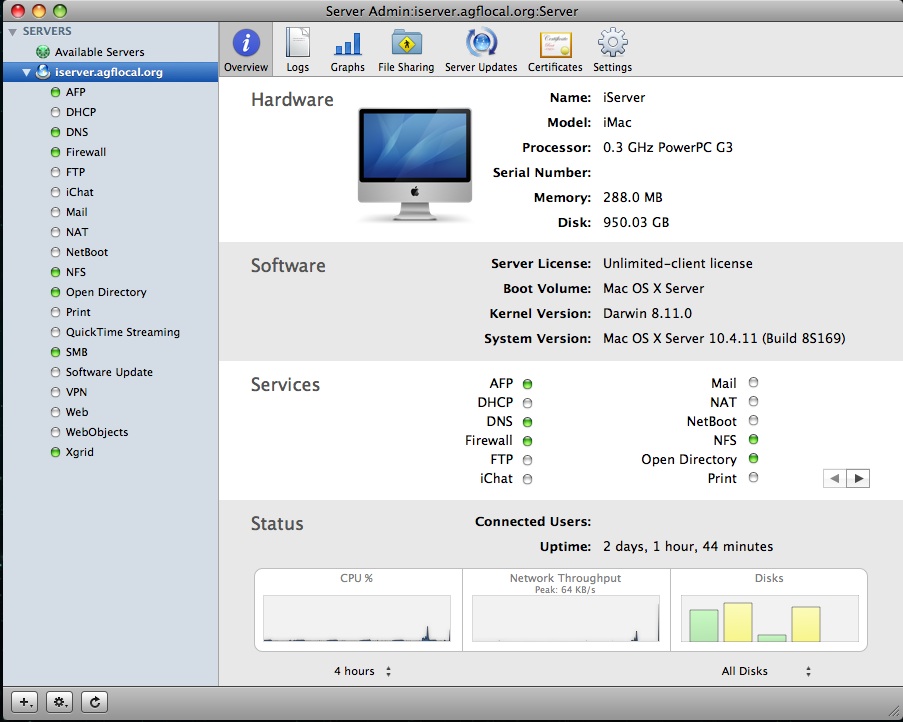Click FTP status light in Services
This screenshot has width=903, height=722.
pos(528,460)
